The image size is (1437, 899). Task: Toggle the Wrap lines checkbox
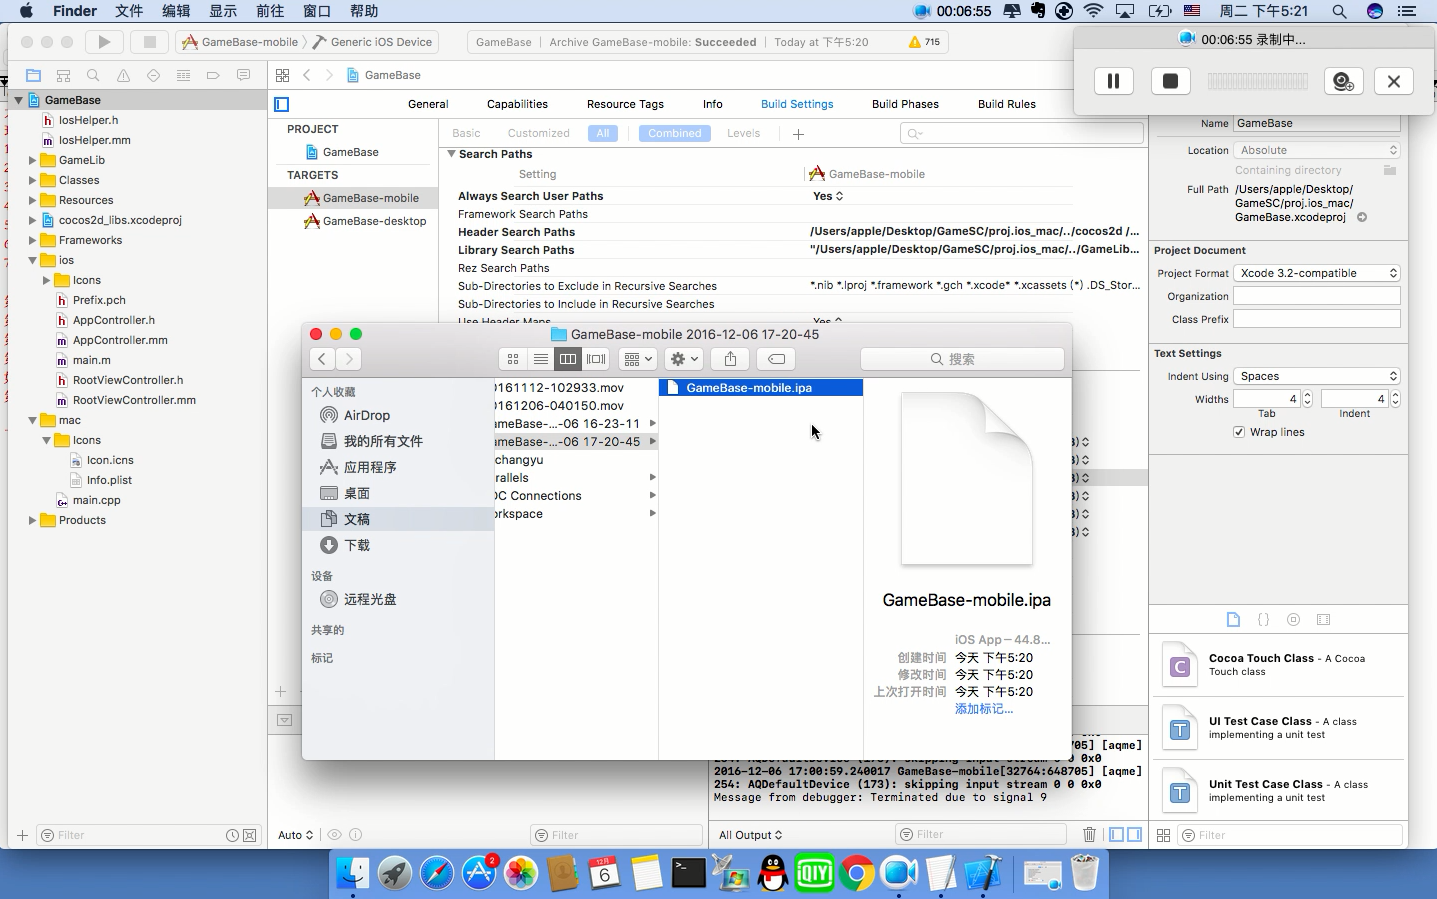point(1239,432)
